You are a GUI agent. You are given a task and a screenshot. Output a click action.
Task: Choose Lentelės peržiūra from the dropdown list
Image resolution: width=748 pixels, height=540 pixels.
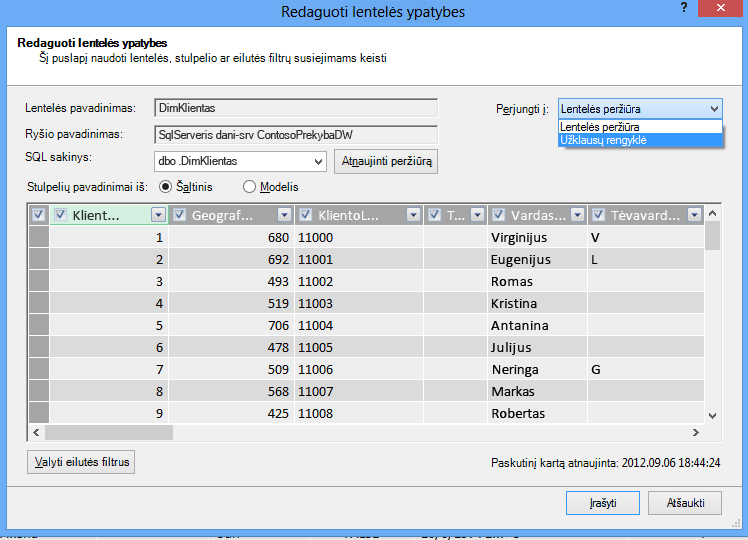[640, 127]
